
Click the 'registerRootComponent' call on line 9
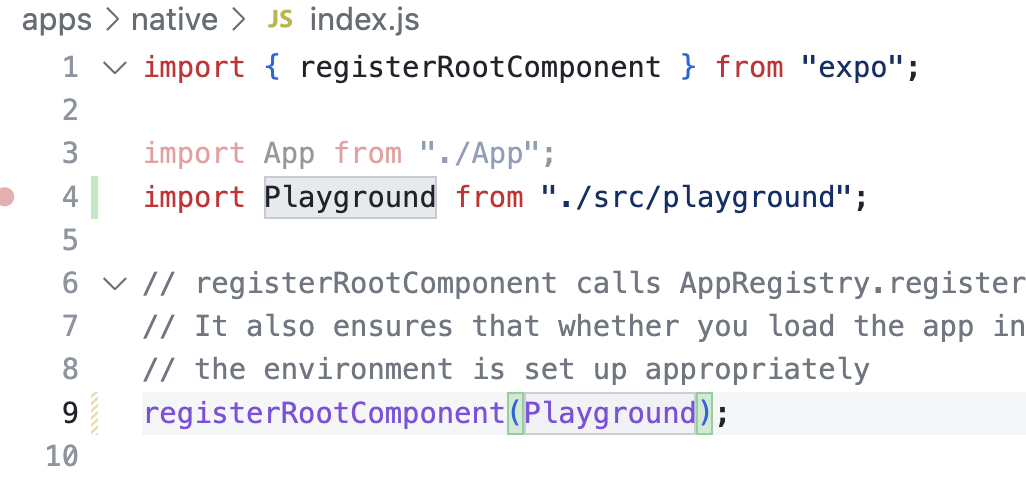tap(325, 413)
